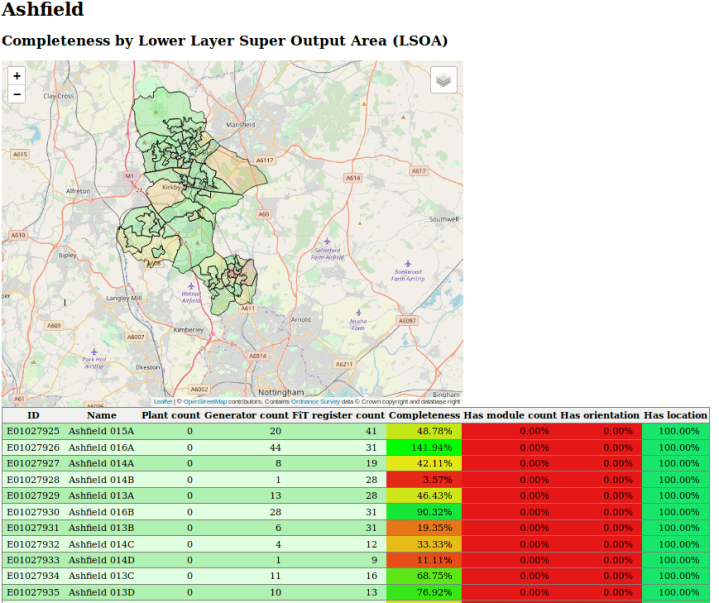This screenshot has width=719, height=603.
Task: Select ID cell E01027934
Action: point(33,576)
